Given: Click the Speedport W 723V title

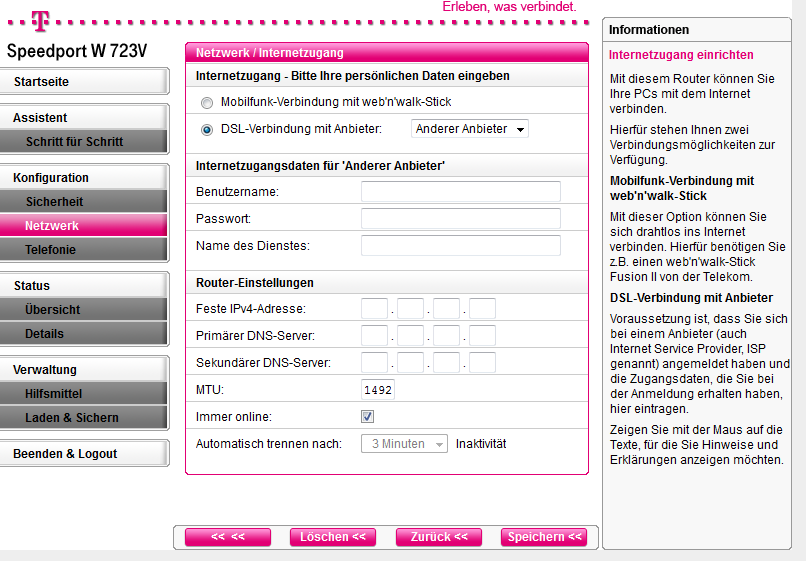Looking at the screenshot, I should [77, 51].
